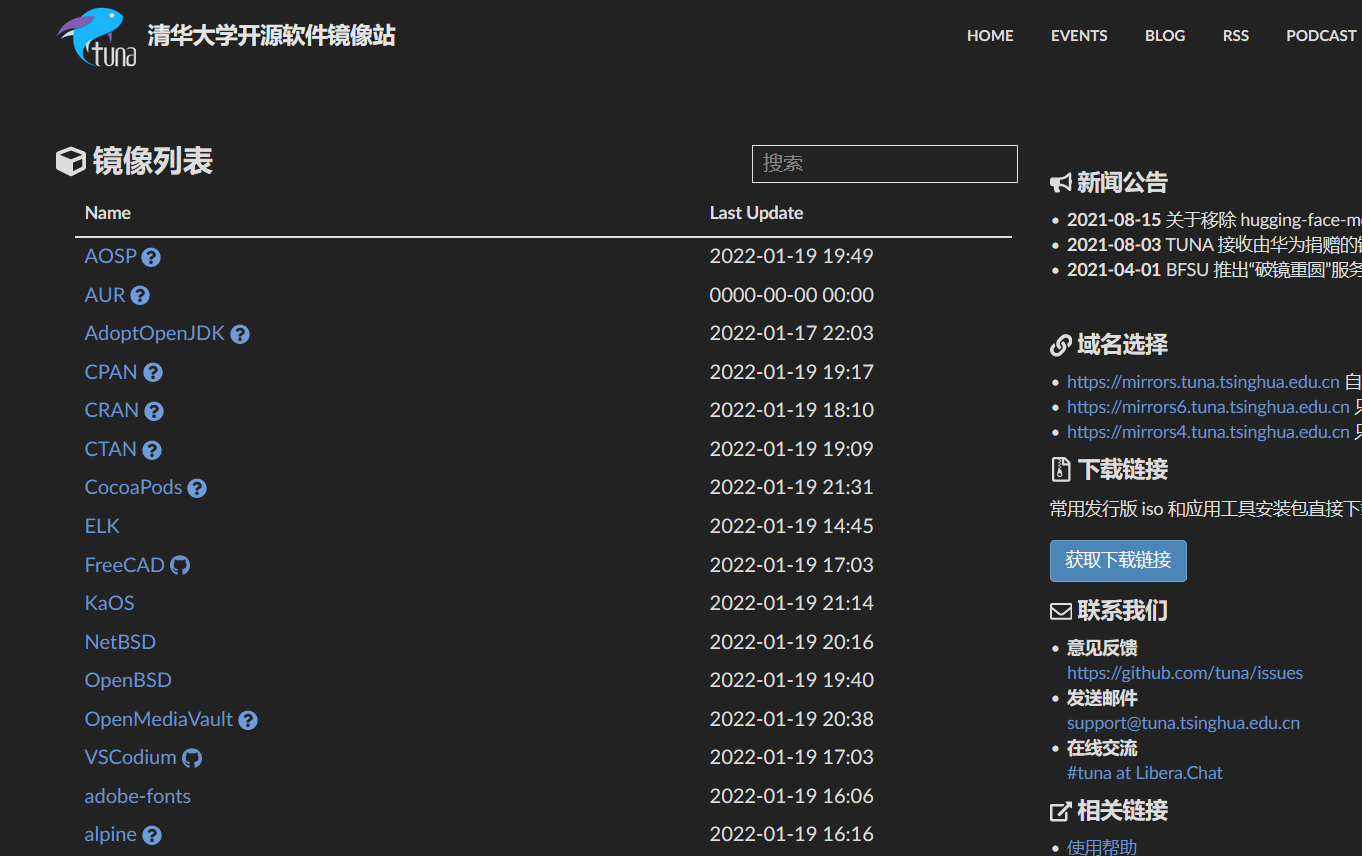Viewport: 1362px width, 856px height.
Task: Open help for the AOSP mirror
Action: point(151,257)
